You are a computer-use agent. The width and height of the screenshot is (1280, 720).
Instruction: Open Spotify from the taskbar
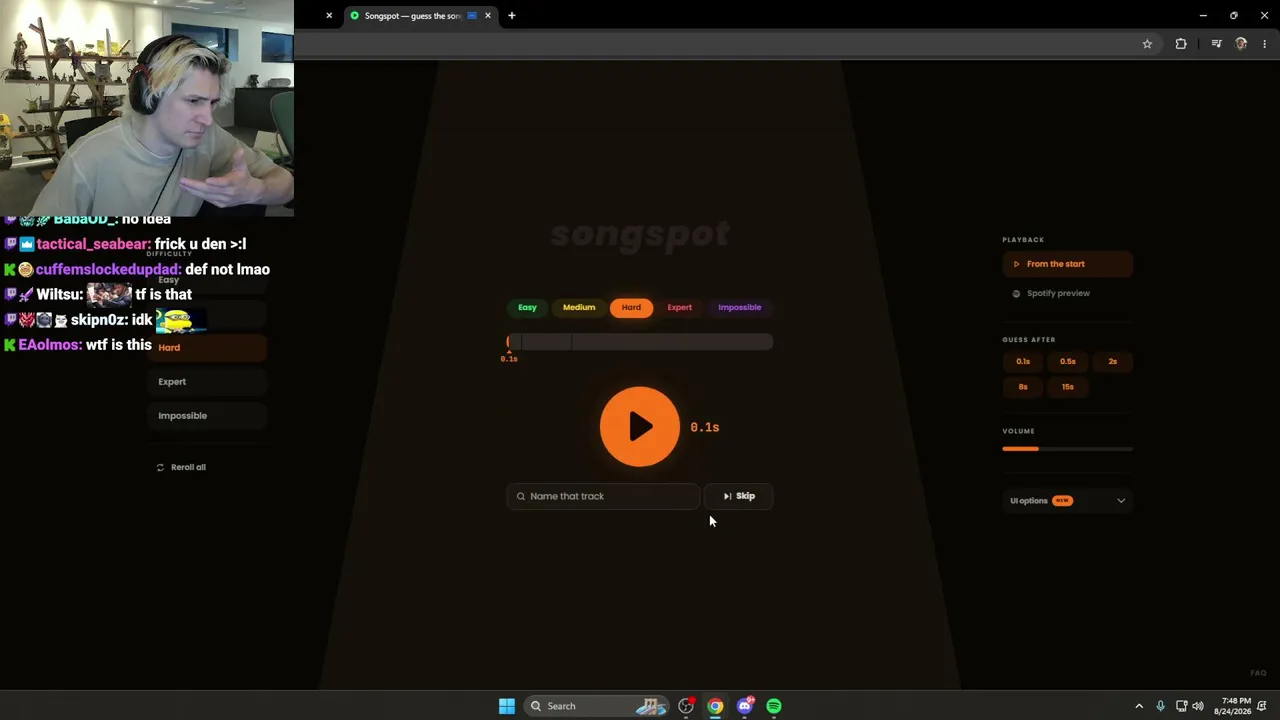pos(774,706)
